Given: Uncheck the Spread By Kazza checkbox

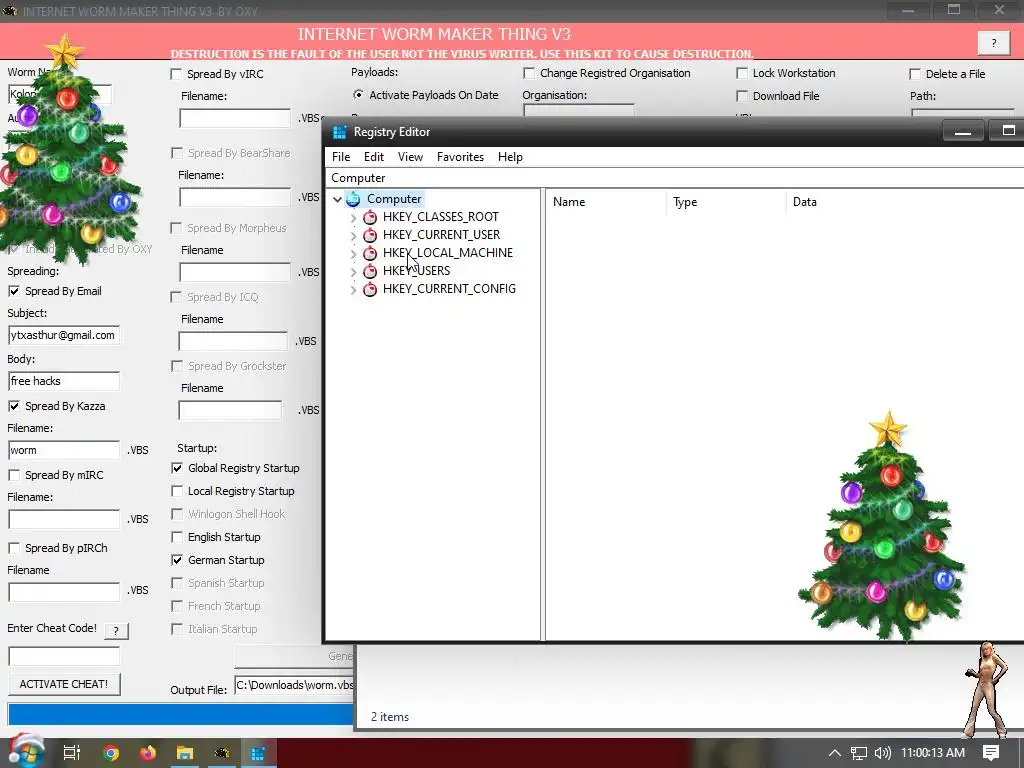Looking at the screenshot, I should tap(14, 406).
